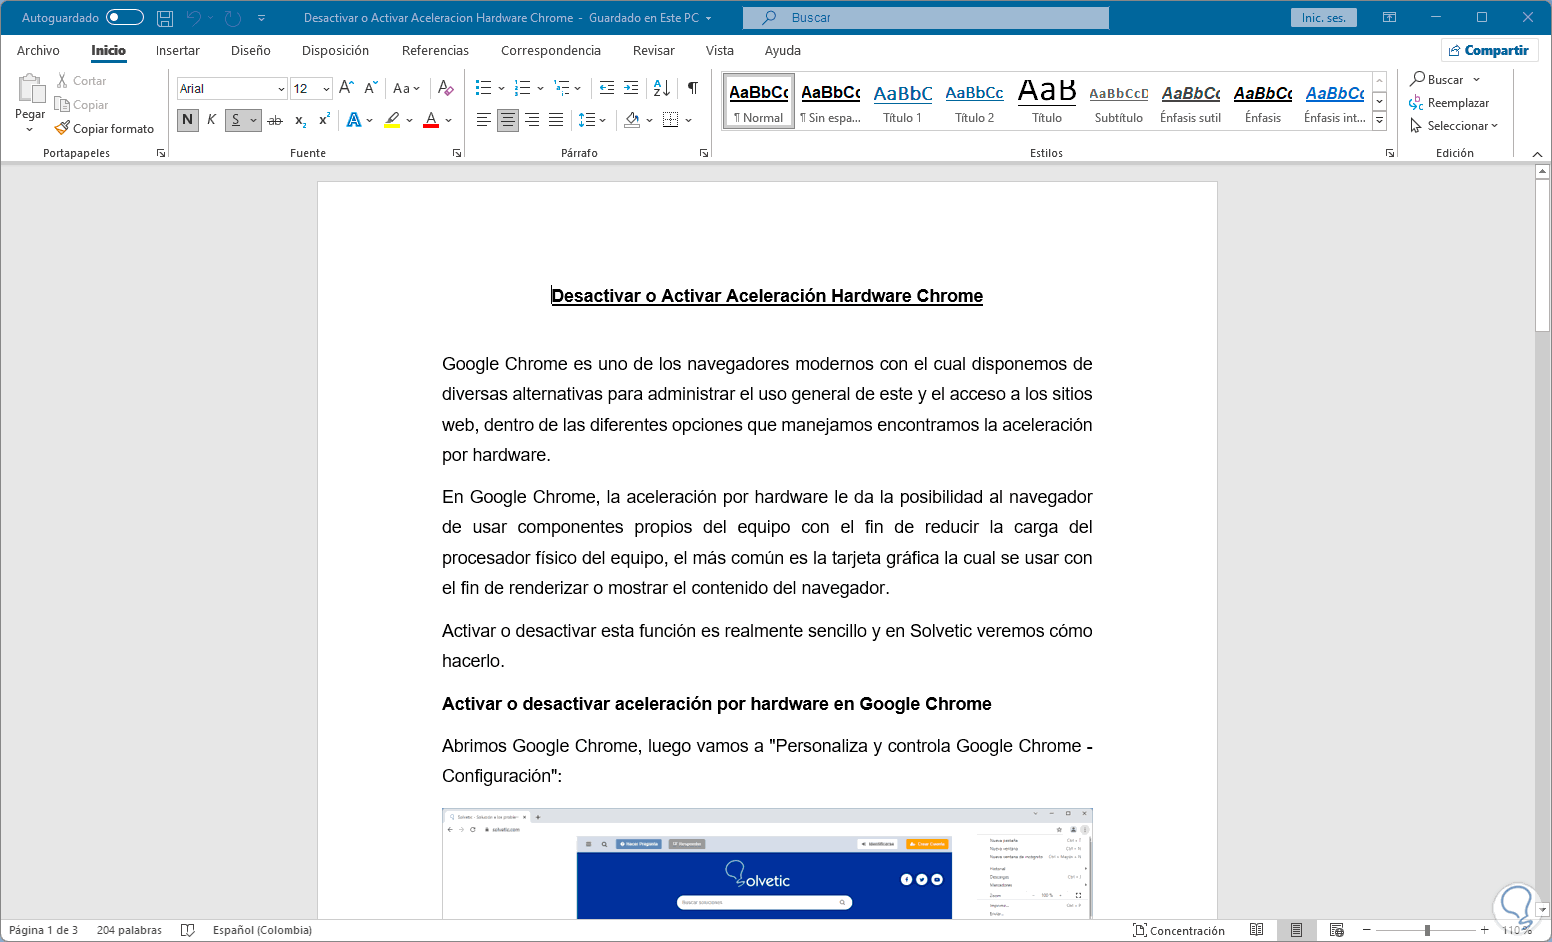Toggle center alignment
1552x942 pixels.
coord(508,120)
